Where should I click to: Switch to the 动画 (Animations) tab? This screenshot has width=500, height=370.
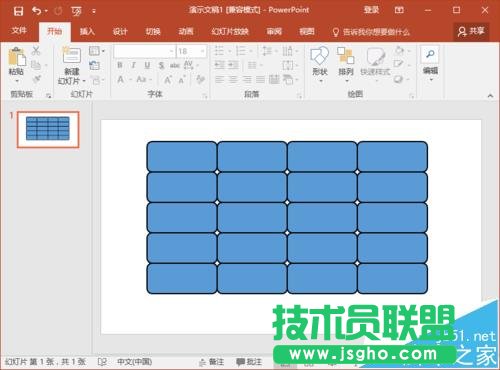coord(186,31)
